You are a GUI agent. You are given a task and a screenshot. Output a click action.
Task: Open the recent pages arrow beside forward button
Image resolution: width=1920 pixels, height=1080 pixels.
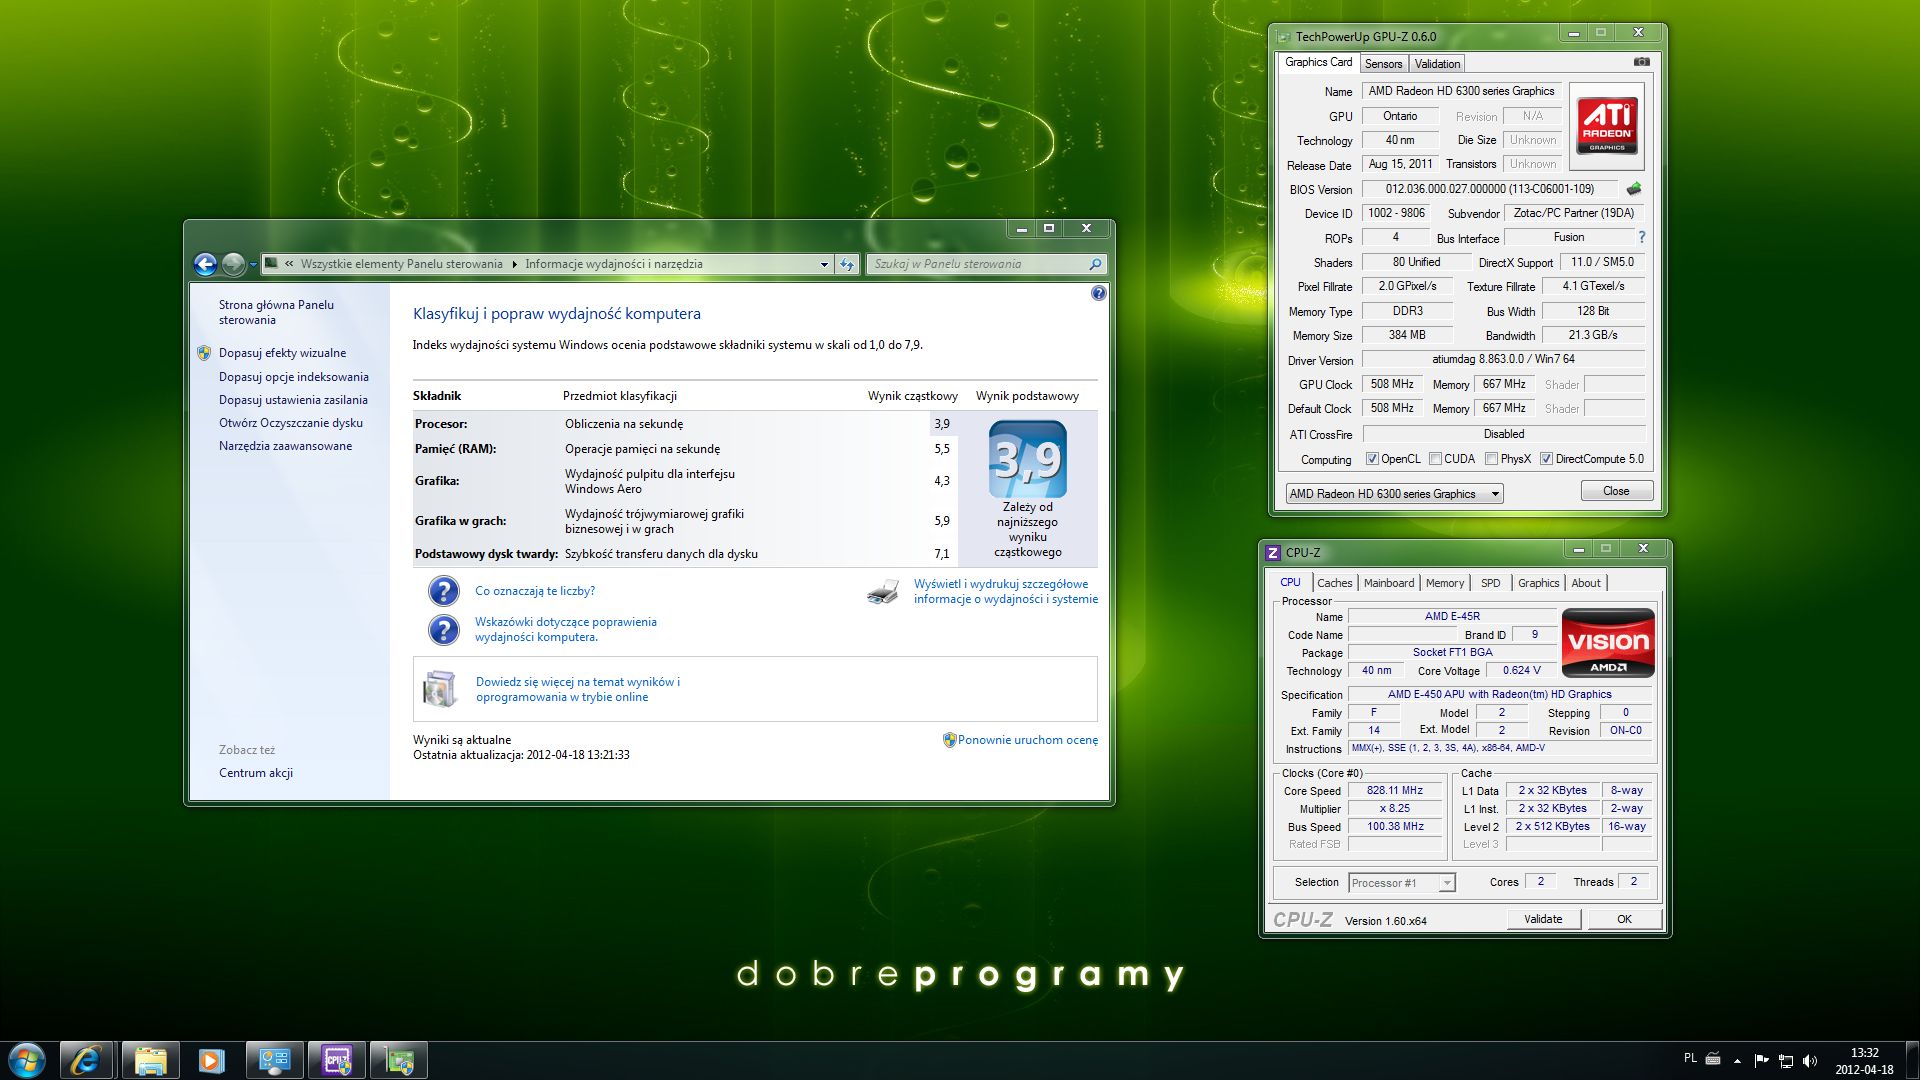click(x=253, y=265)
